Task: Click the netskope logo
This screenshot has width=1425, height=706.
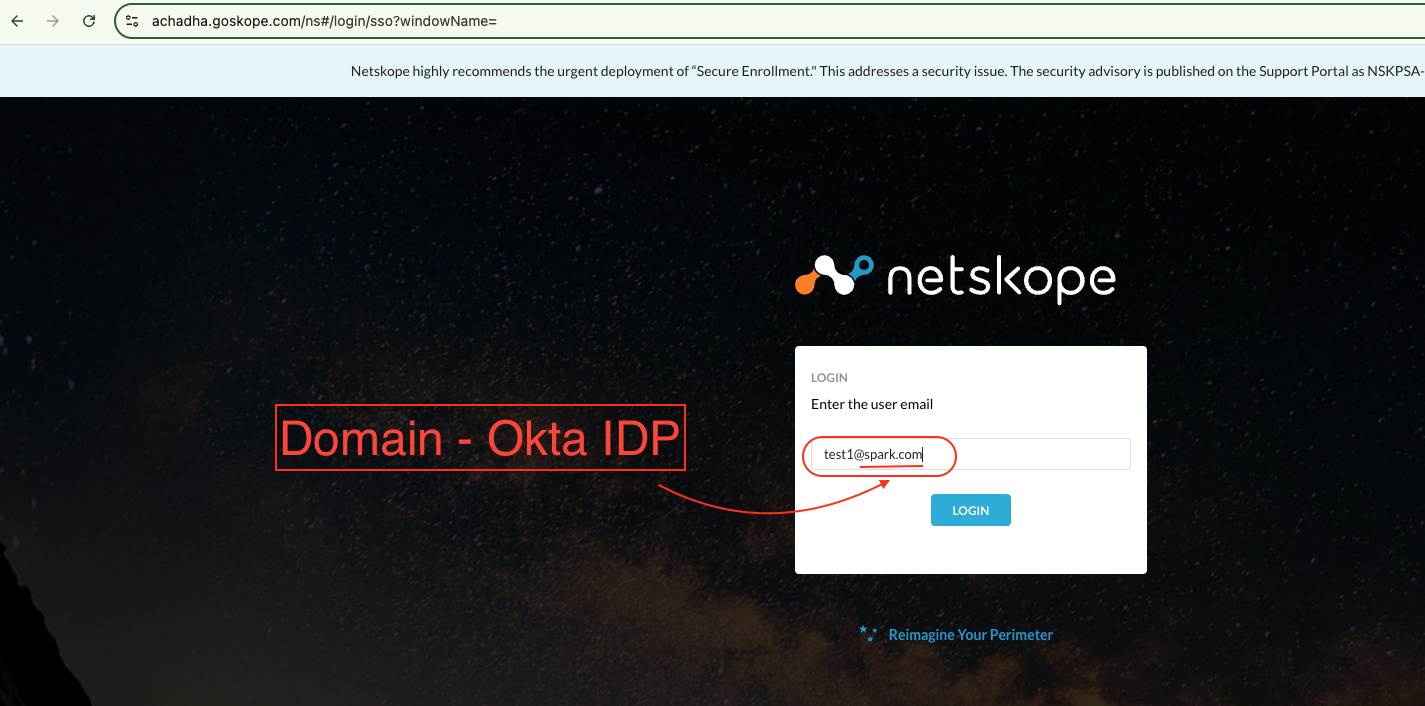Action: [x=955, y=277]
